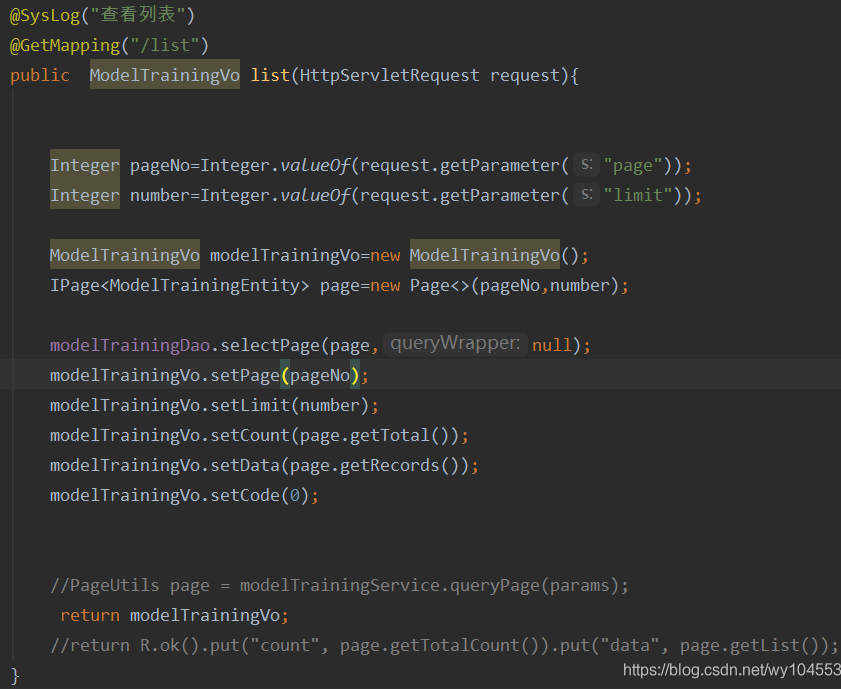Click the commented PageUtils line
The height and width of the screenshot is (689, 841).
click(340, 585)
